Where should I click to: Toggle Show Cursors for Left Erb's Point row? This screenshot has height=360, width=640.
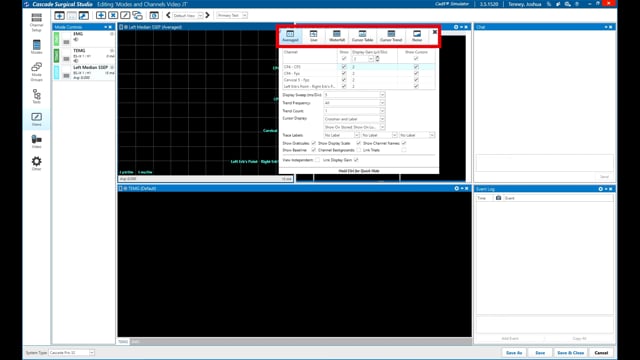(416, 86)
